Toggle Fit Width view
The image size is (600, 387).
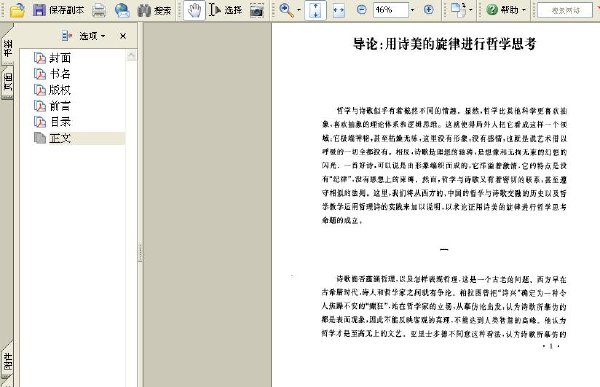339,11
